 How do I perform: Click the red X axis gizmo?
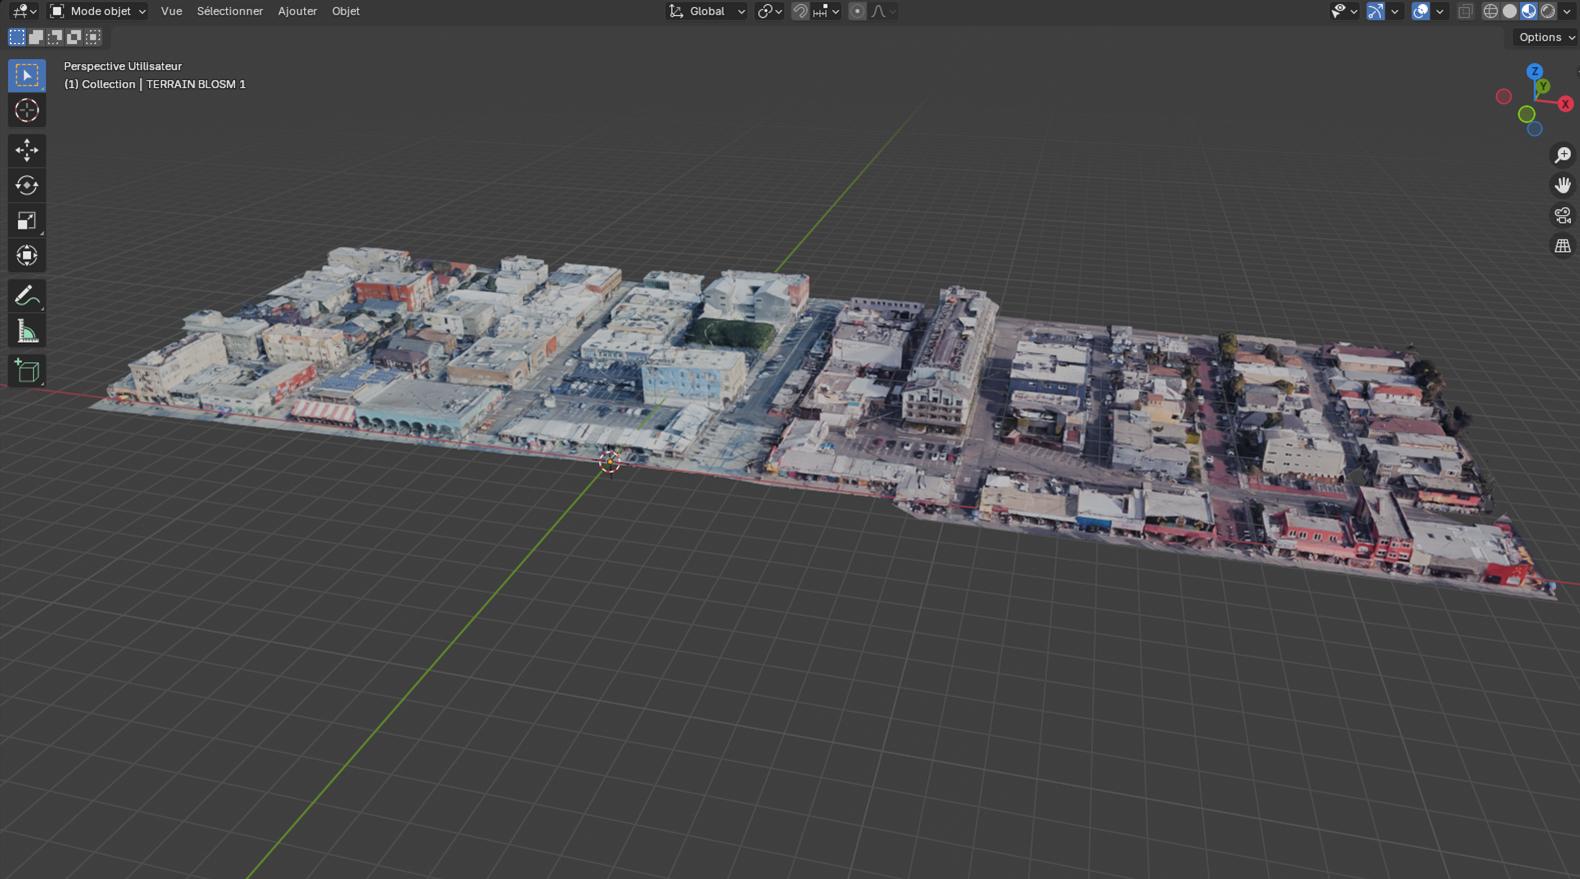click(1565, 104)
